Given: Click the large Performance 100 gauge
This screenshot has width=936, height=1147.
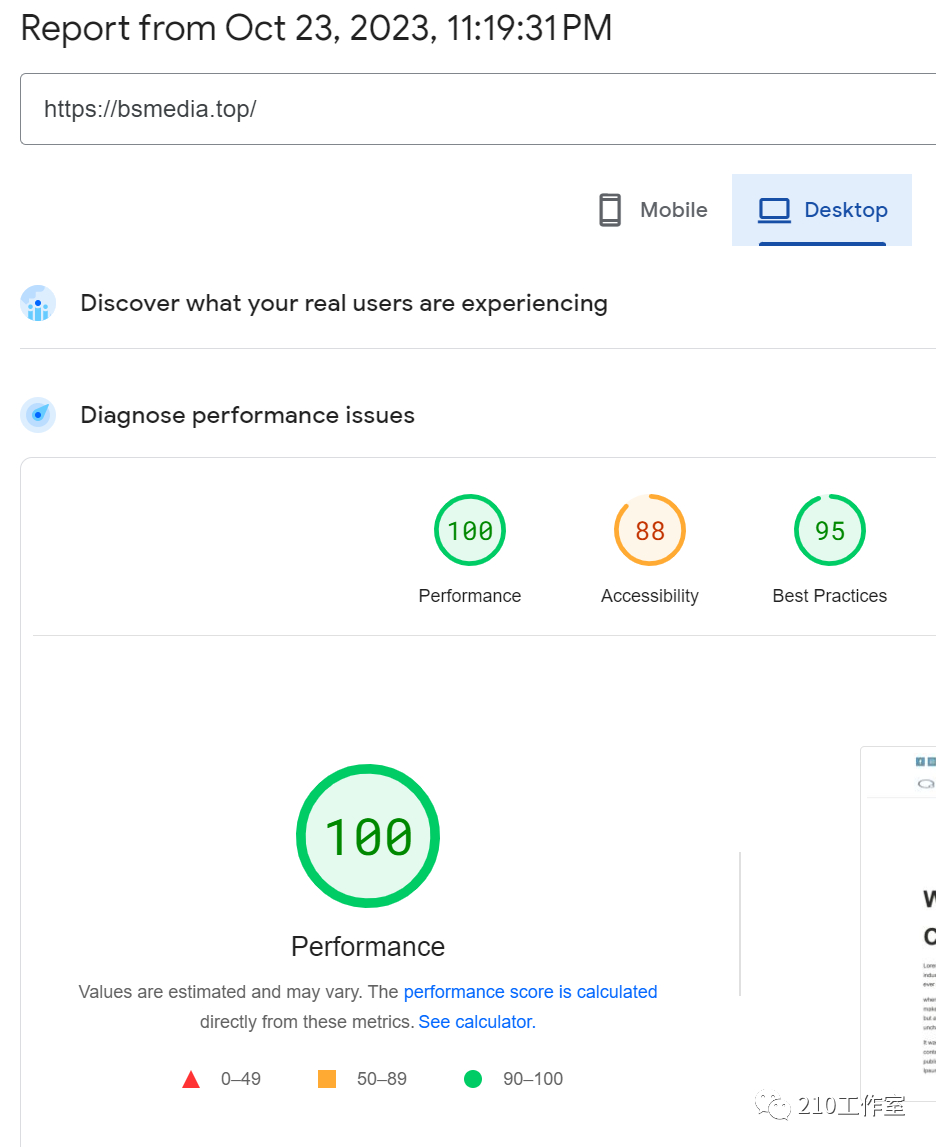Looking at the screenshot, I should coord(368,836).
